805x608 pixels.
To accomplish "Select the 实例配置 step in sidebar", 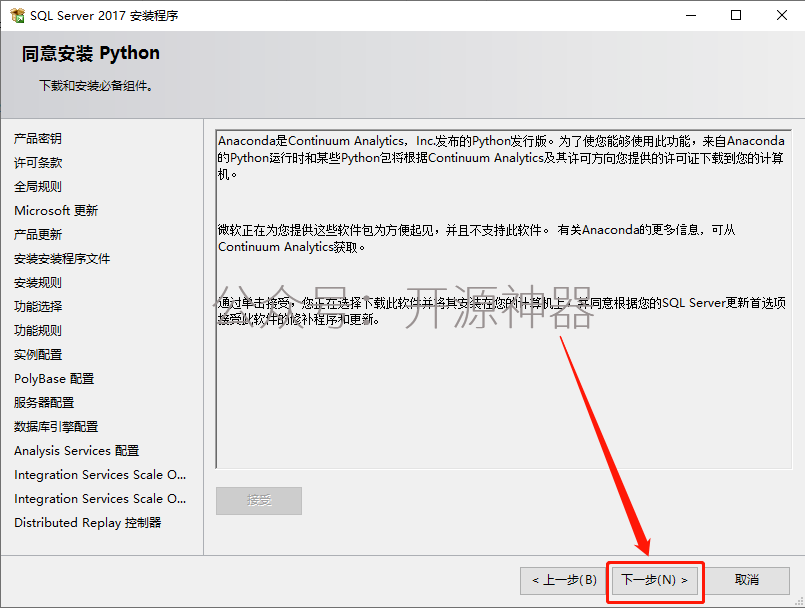I will pos(38,355).
